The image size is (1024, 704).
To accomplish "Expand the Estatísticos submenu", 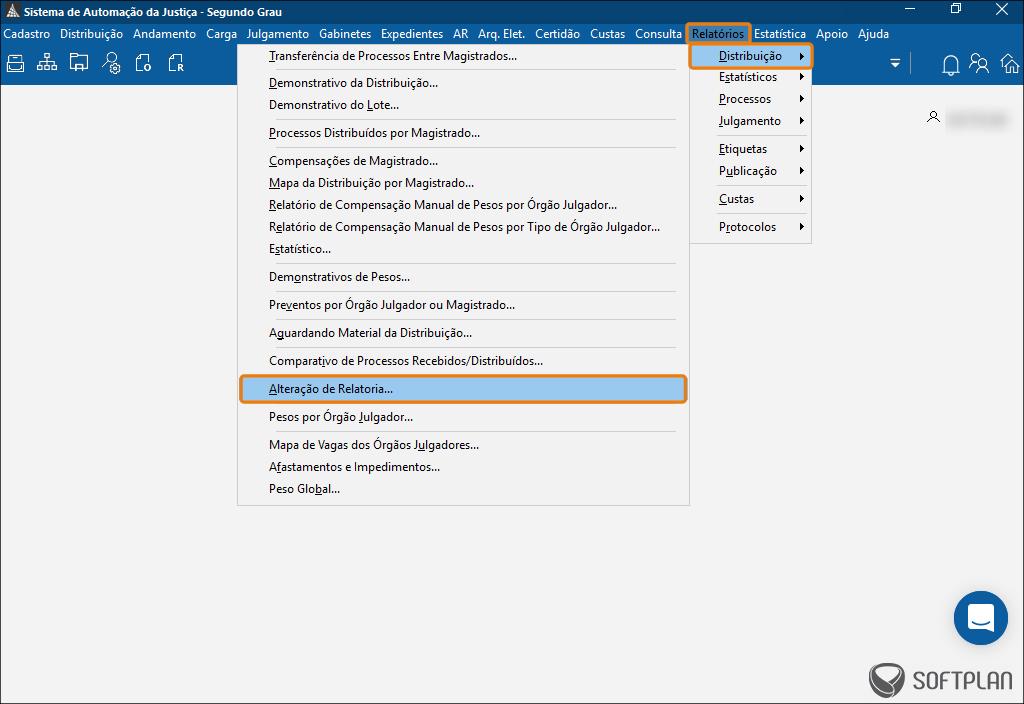I will tap(751, 77).
